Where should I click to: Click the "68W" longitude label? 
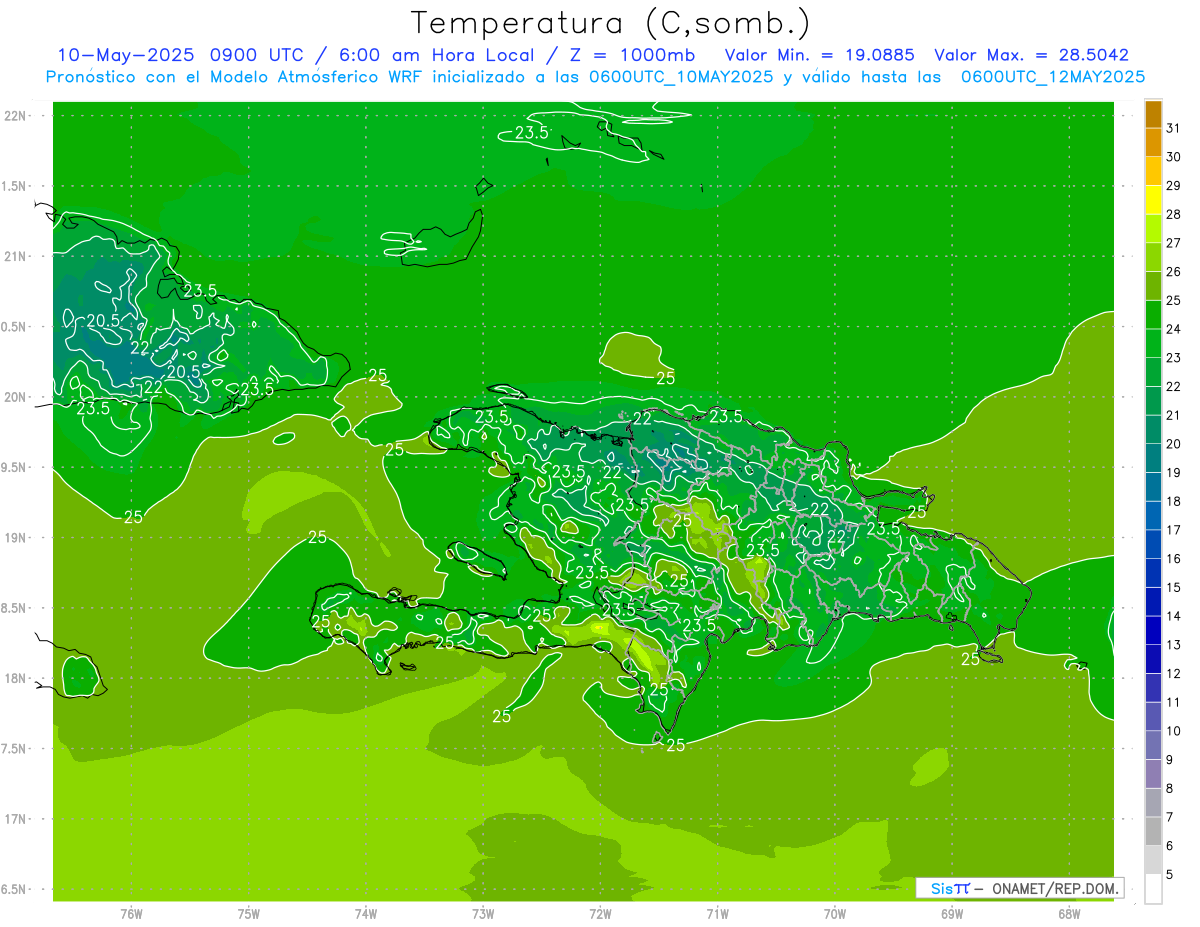tap(1069, 913)
